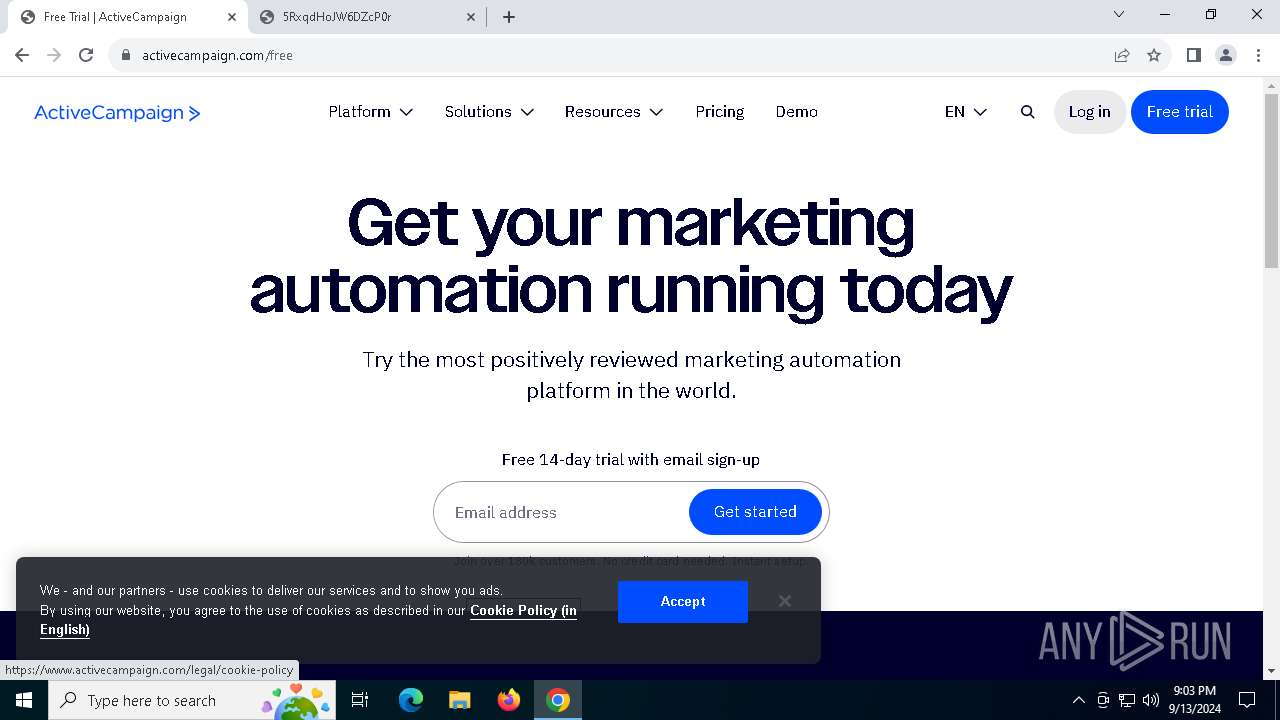Open the notification center icon
1280x720 pixels.
[1247, 700]
